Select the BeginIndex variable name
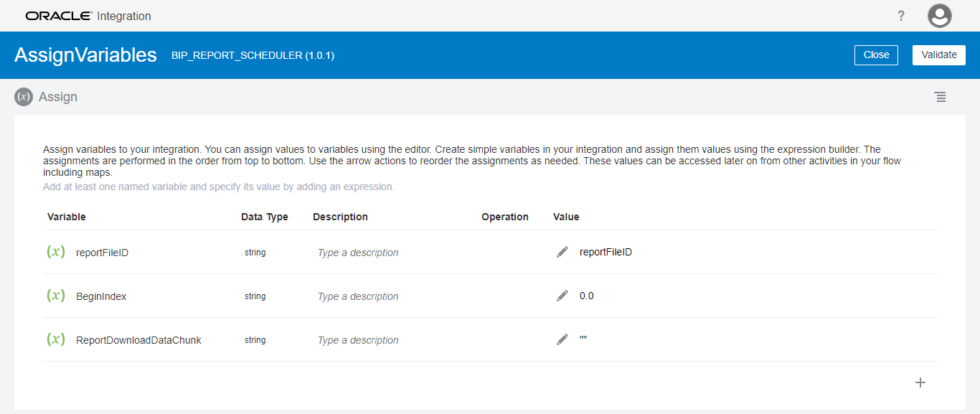The height and width of the screenshot is (414, 980). [x=101, y=296]
